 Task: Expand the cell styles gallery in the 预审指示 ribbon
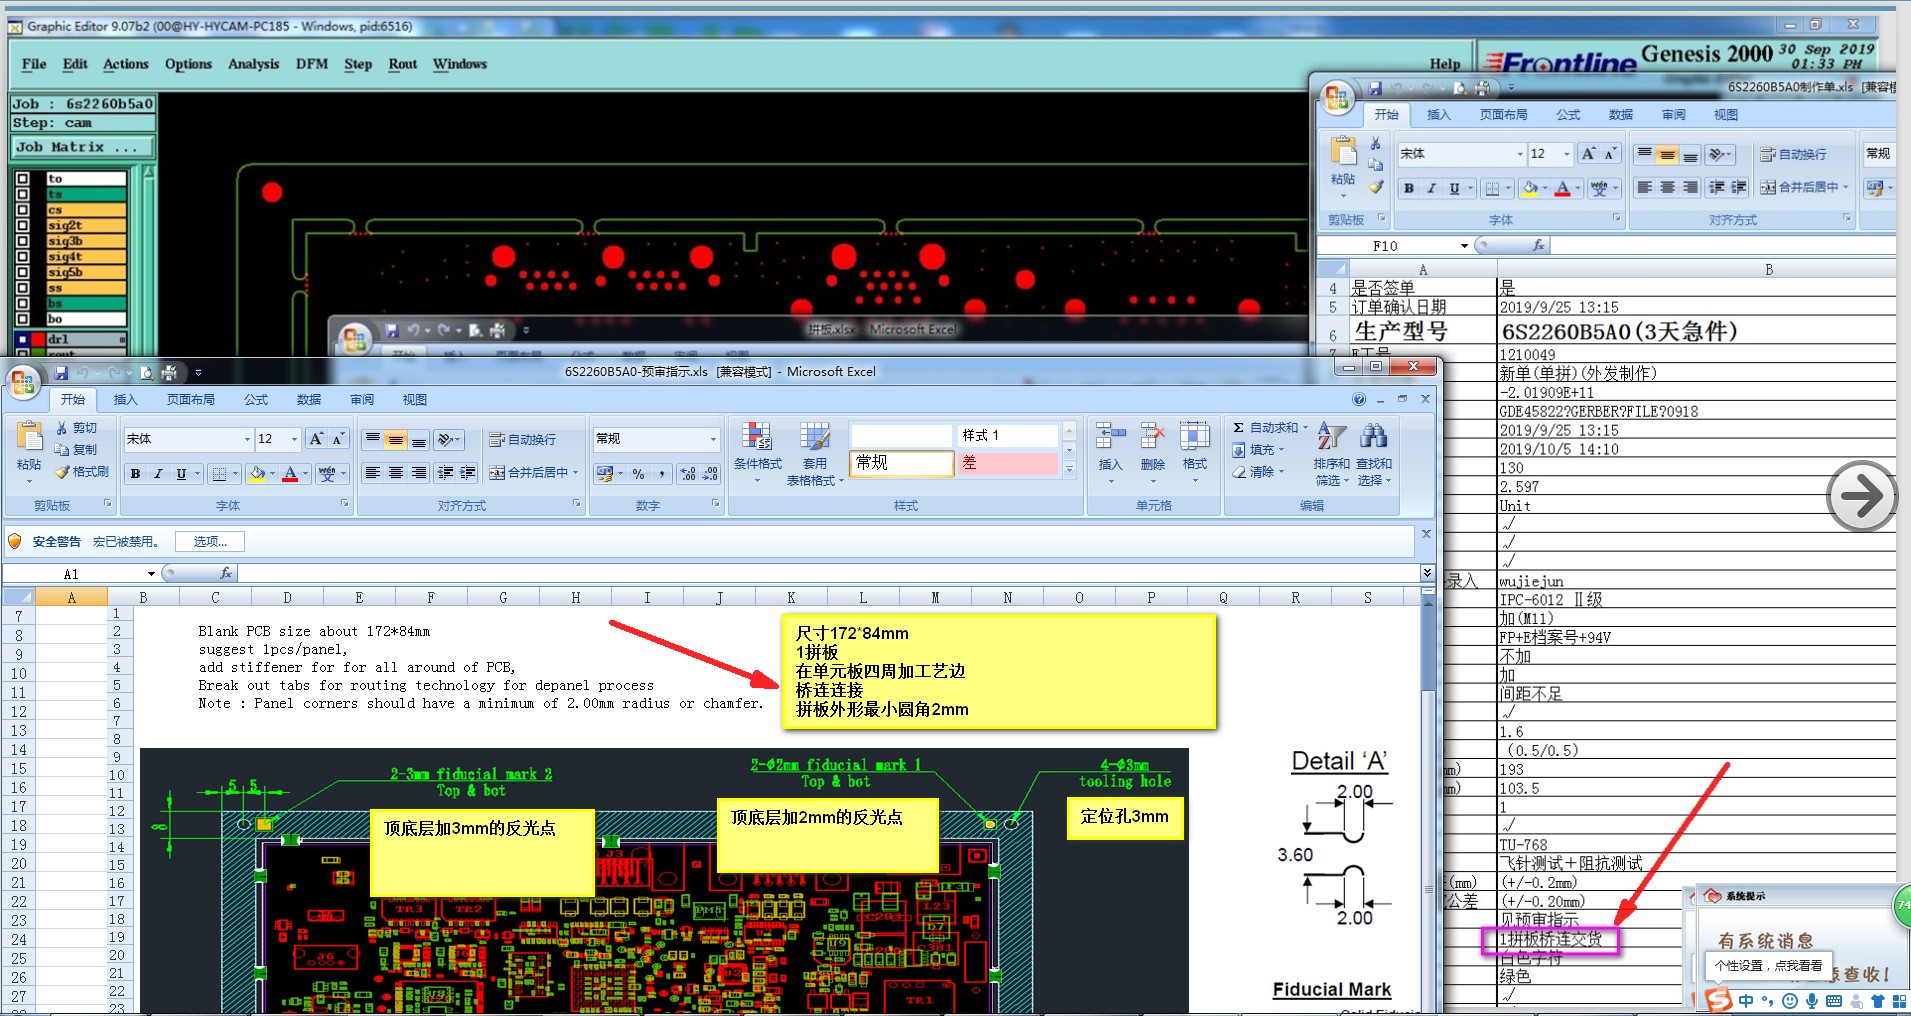[x=1069, y=469]
